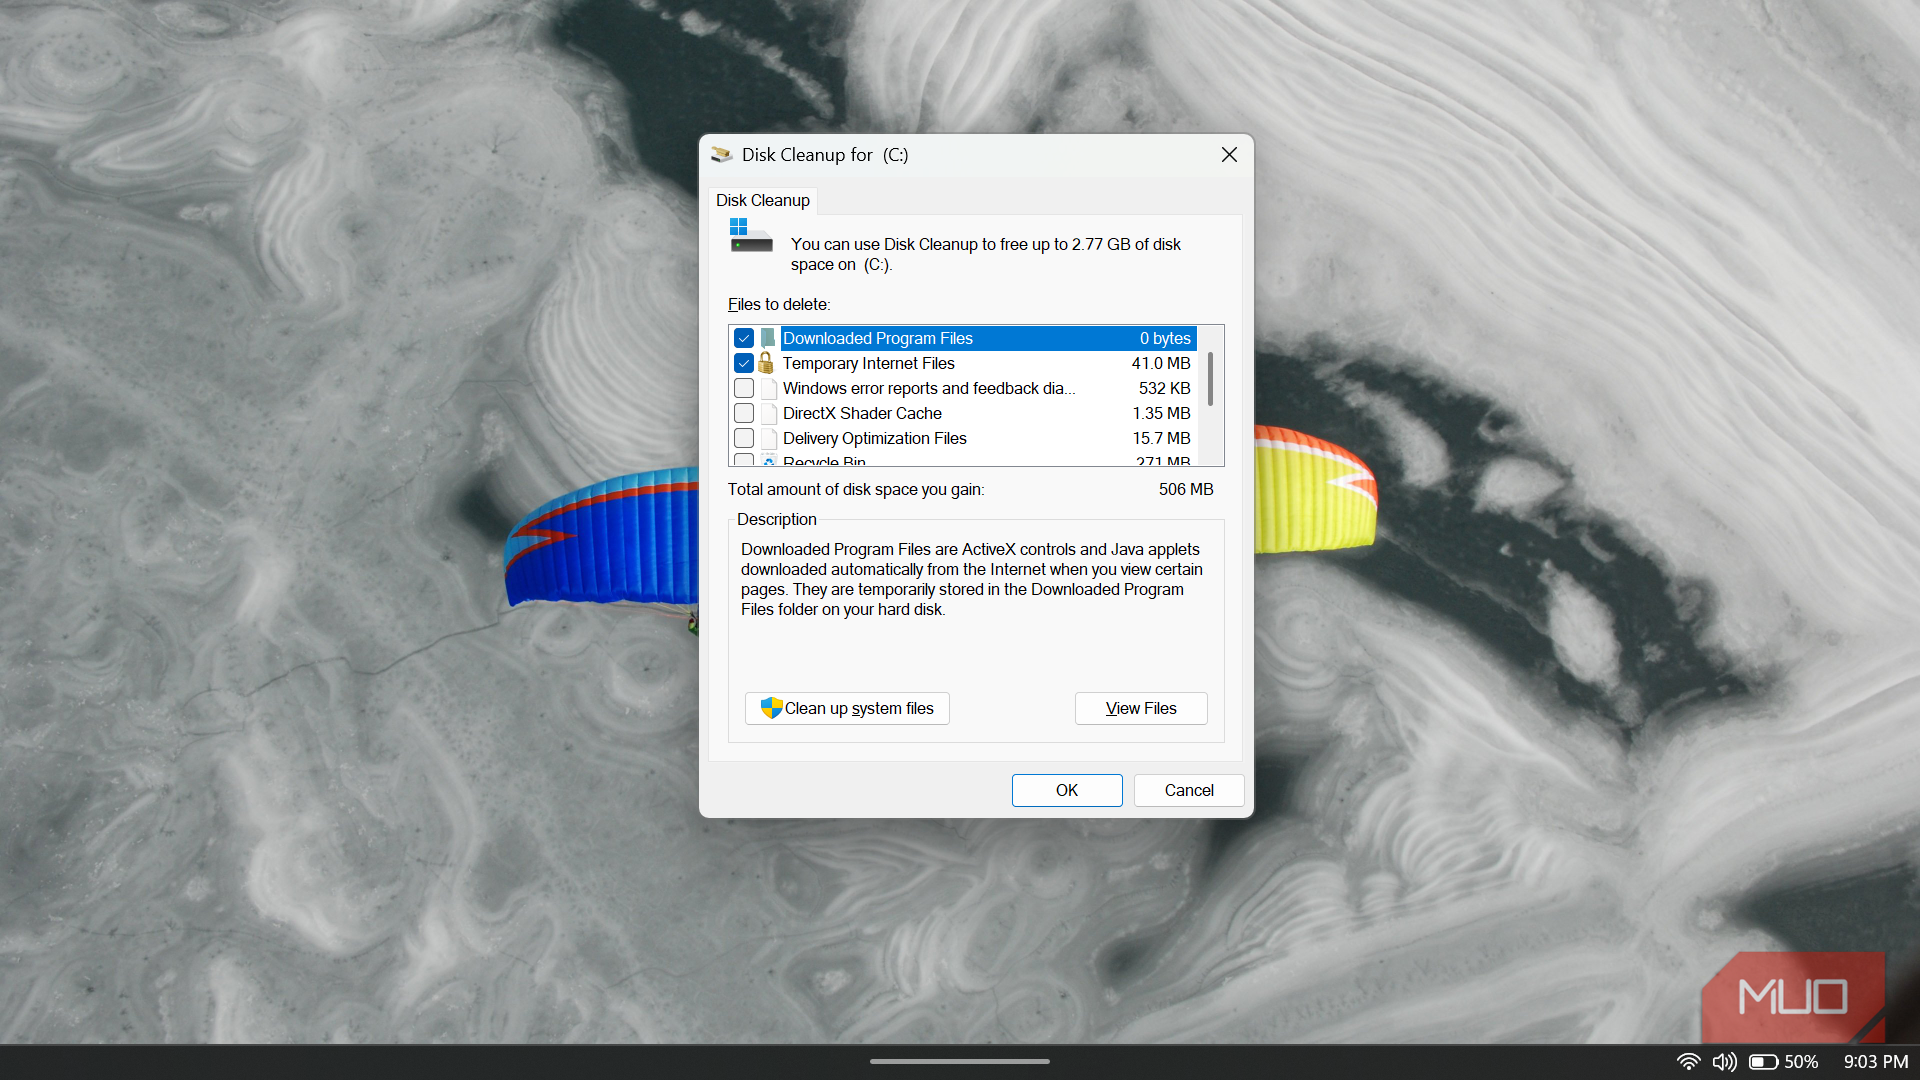The width and height of the screenshot is (1920, 1080).
Task: Dismiss dialog with the Cancel button
Action: coord(1189,790)
